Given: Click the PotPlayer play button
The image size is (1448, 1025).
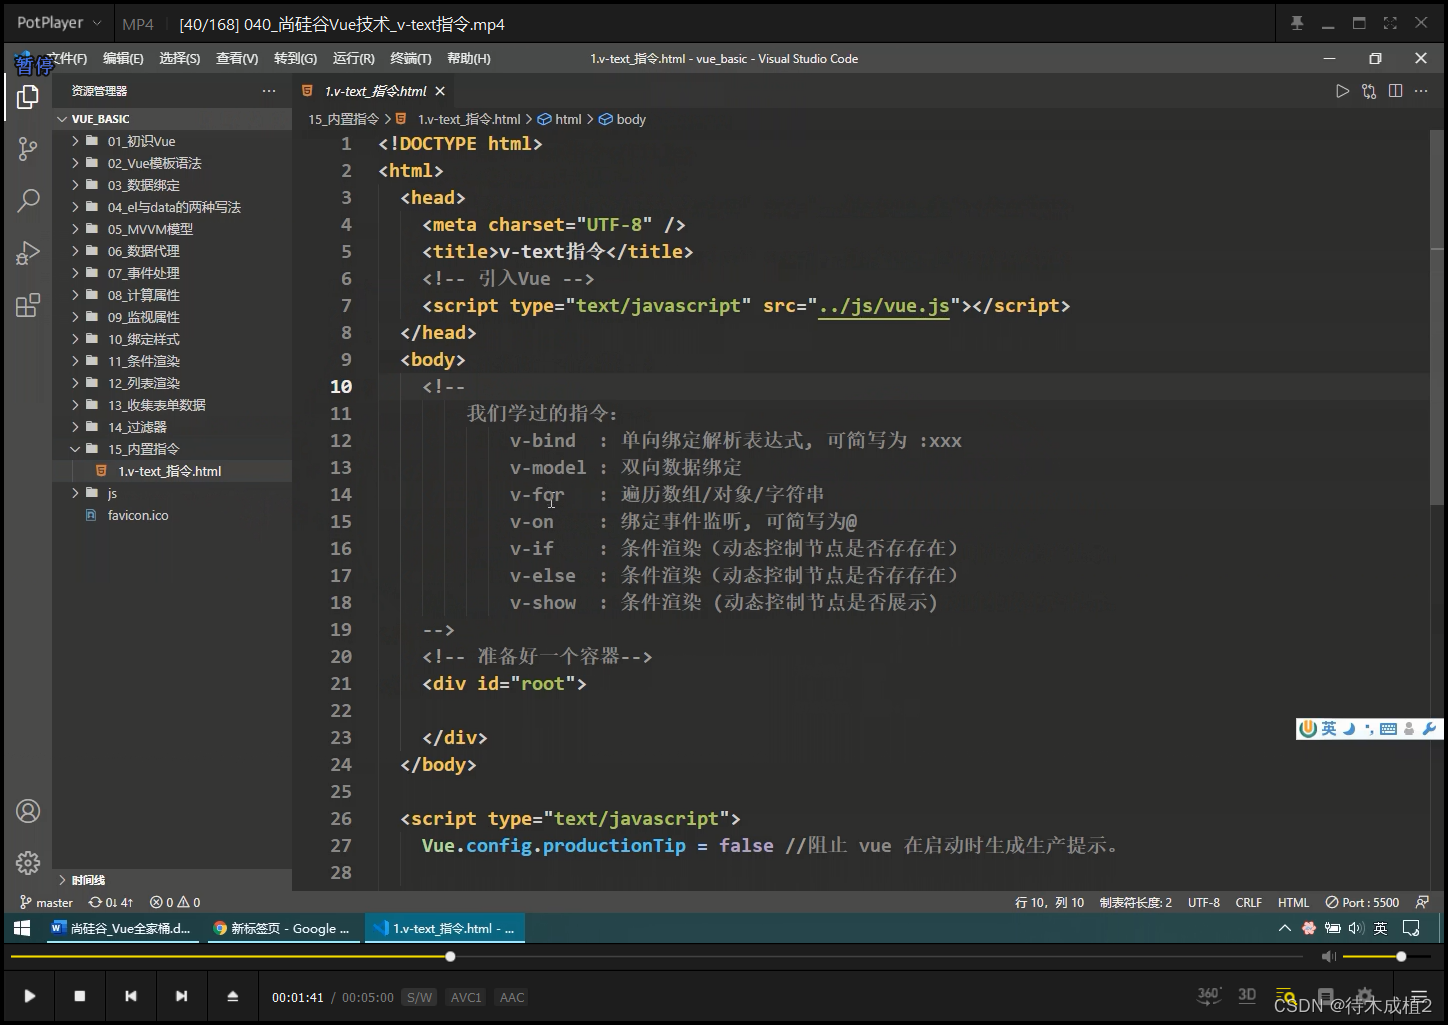Looking at the screenshot, I should click(29, 996).
